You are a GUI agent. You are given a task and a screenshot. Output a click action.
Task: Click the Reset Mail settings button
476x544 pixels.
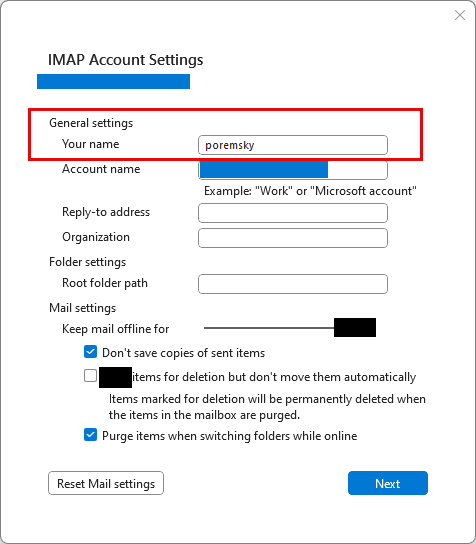click(106, 483)
